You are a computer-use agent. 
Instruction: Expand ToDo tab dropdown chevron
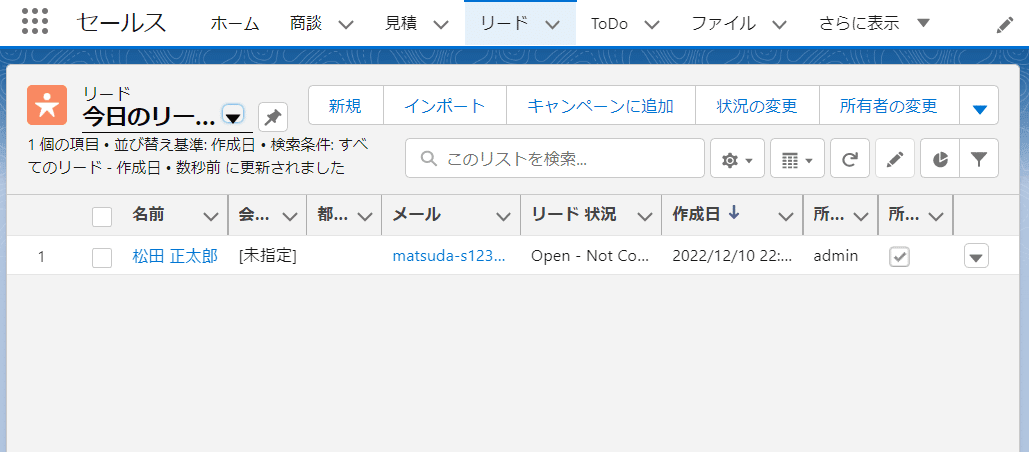pos(651,25)
